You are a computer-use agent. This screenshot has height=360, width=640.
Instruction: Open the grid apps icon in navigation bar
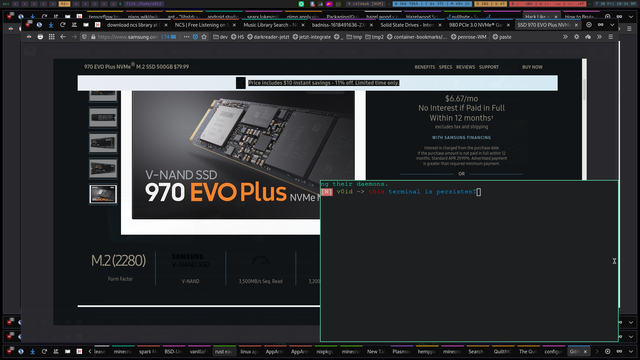point(51,37)
